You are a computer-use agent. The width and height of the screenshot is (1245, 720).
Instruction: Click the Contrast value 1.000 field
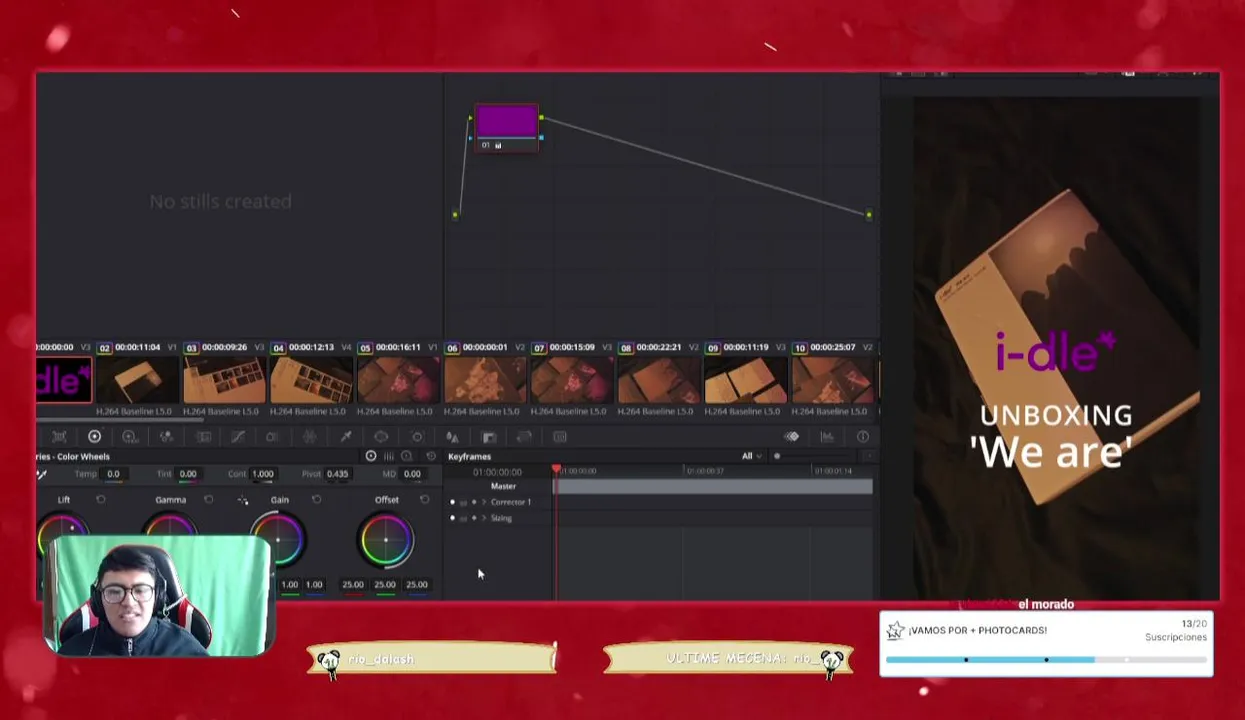[x=262, y=474]
